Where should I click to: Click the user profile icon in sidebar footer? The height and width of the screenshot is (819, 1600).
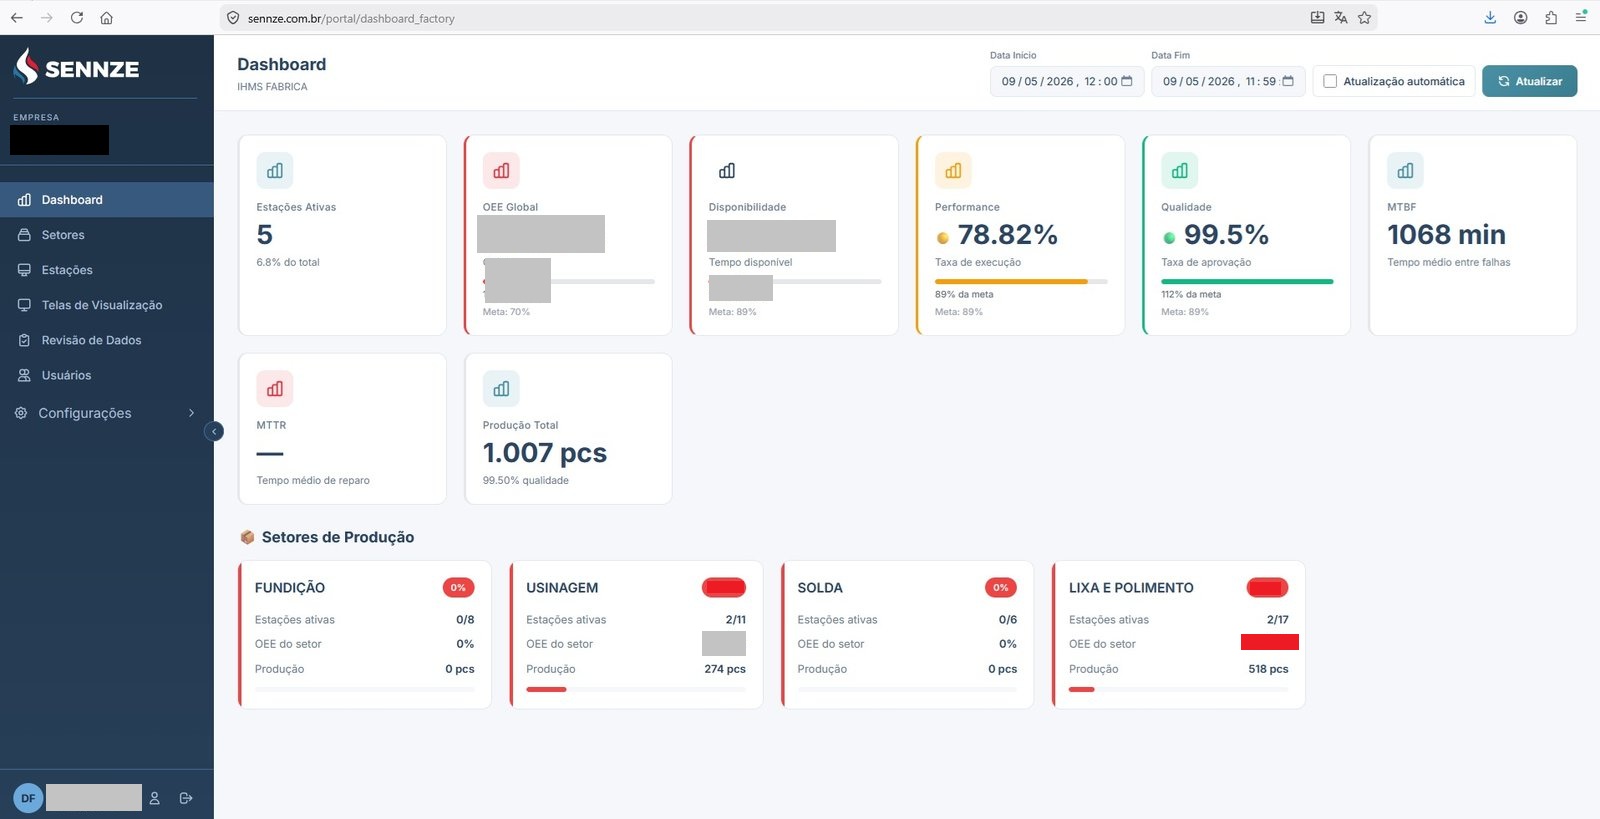pos(155,798)
